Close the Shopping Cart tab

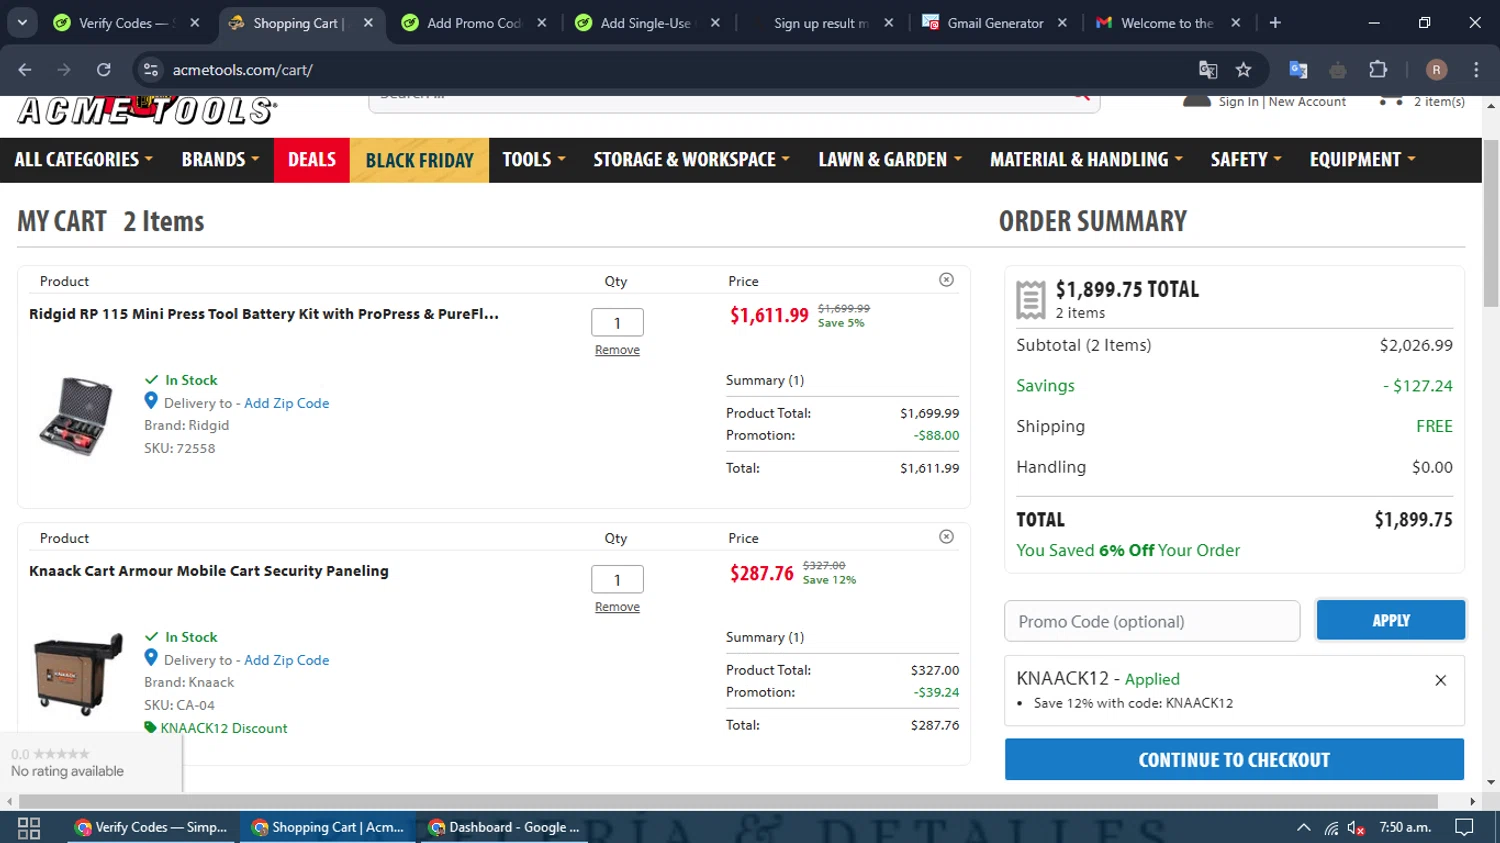(x=368, y=22)
